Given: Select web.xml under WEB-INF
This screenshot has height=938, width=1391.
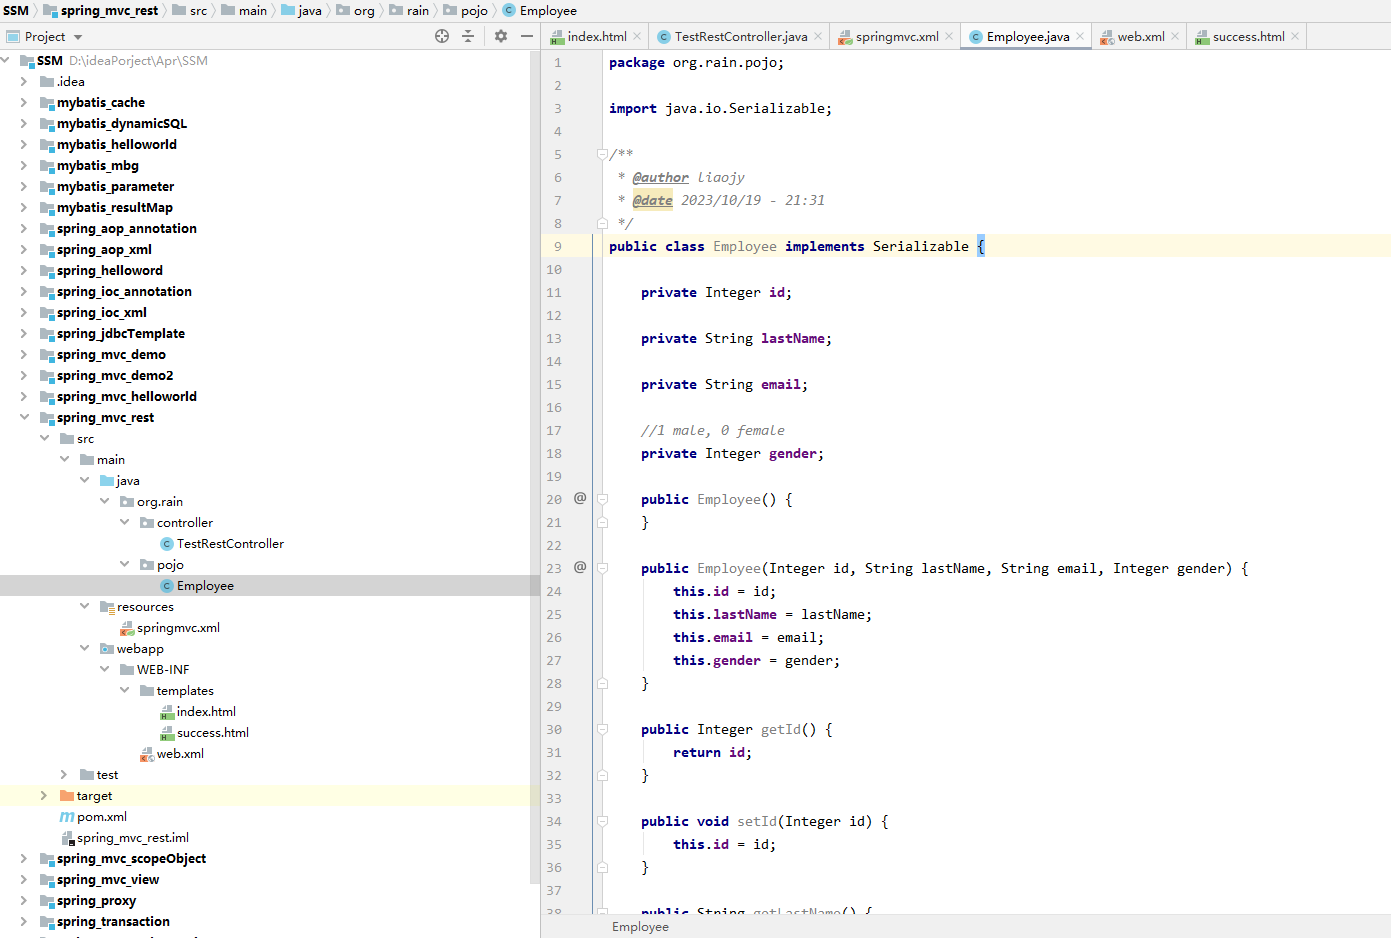Looking at the screenshot, I should 180,754.
